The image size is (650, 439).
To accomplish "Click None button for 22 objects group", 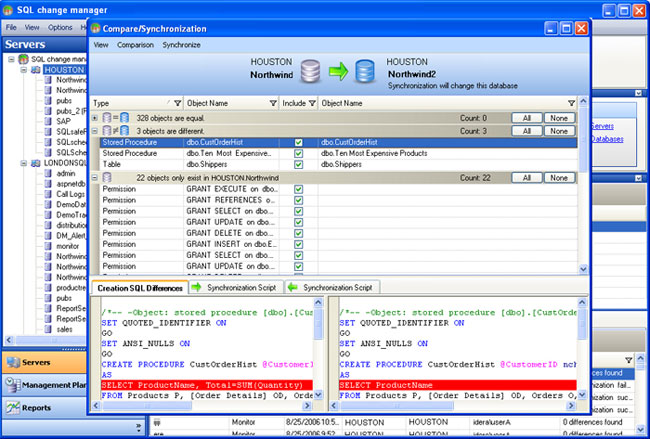I will click(559, 178).
